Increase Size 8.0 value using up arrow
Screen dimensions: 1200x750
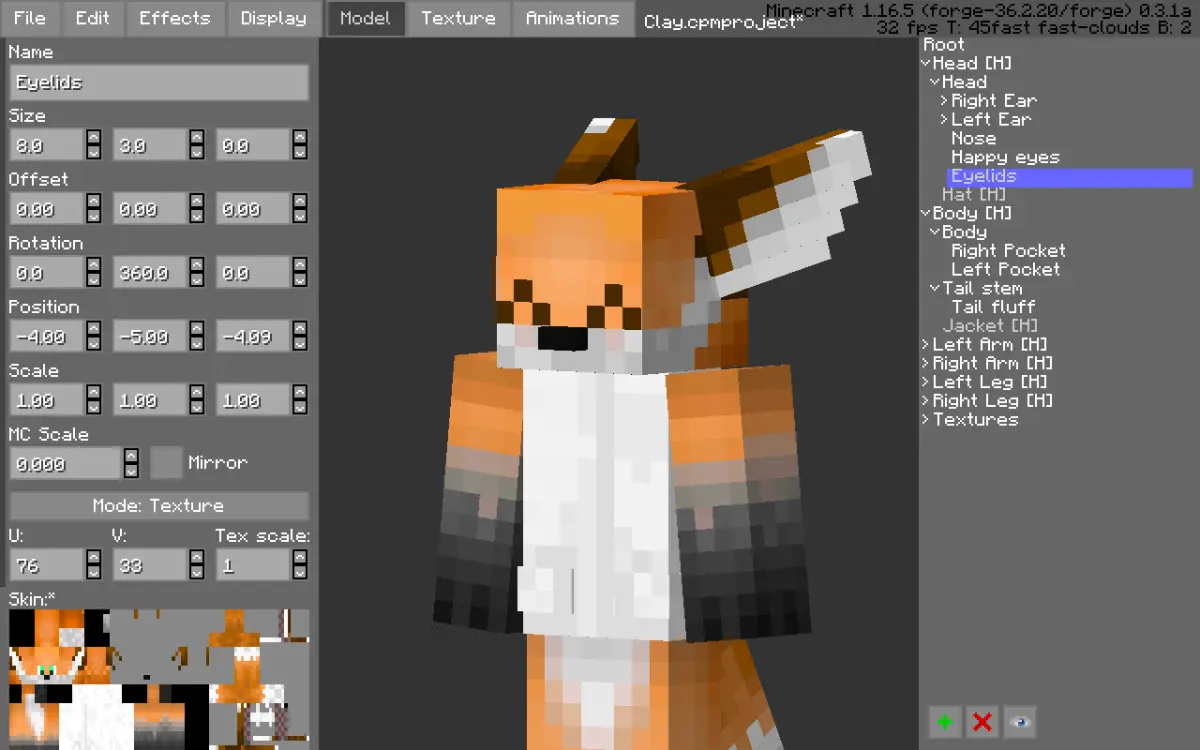coord(93,138)
